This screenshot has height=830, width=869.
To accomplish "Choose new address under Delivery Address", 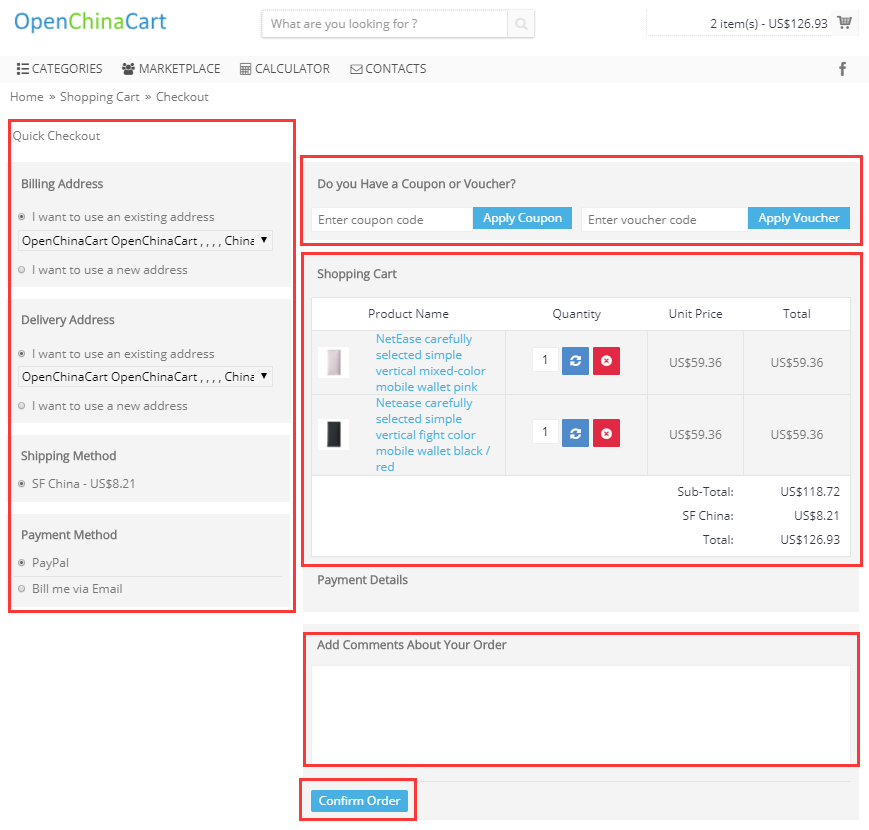I will (x=22, y=406).
